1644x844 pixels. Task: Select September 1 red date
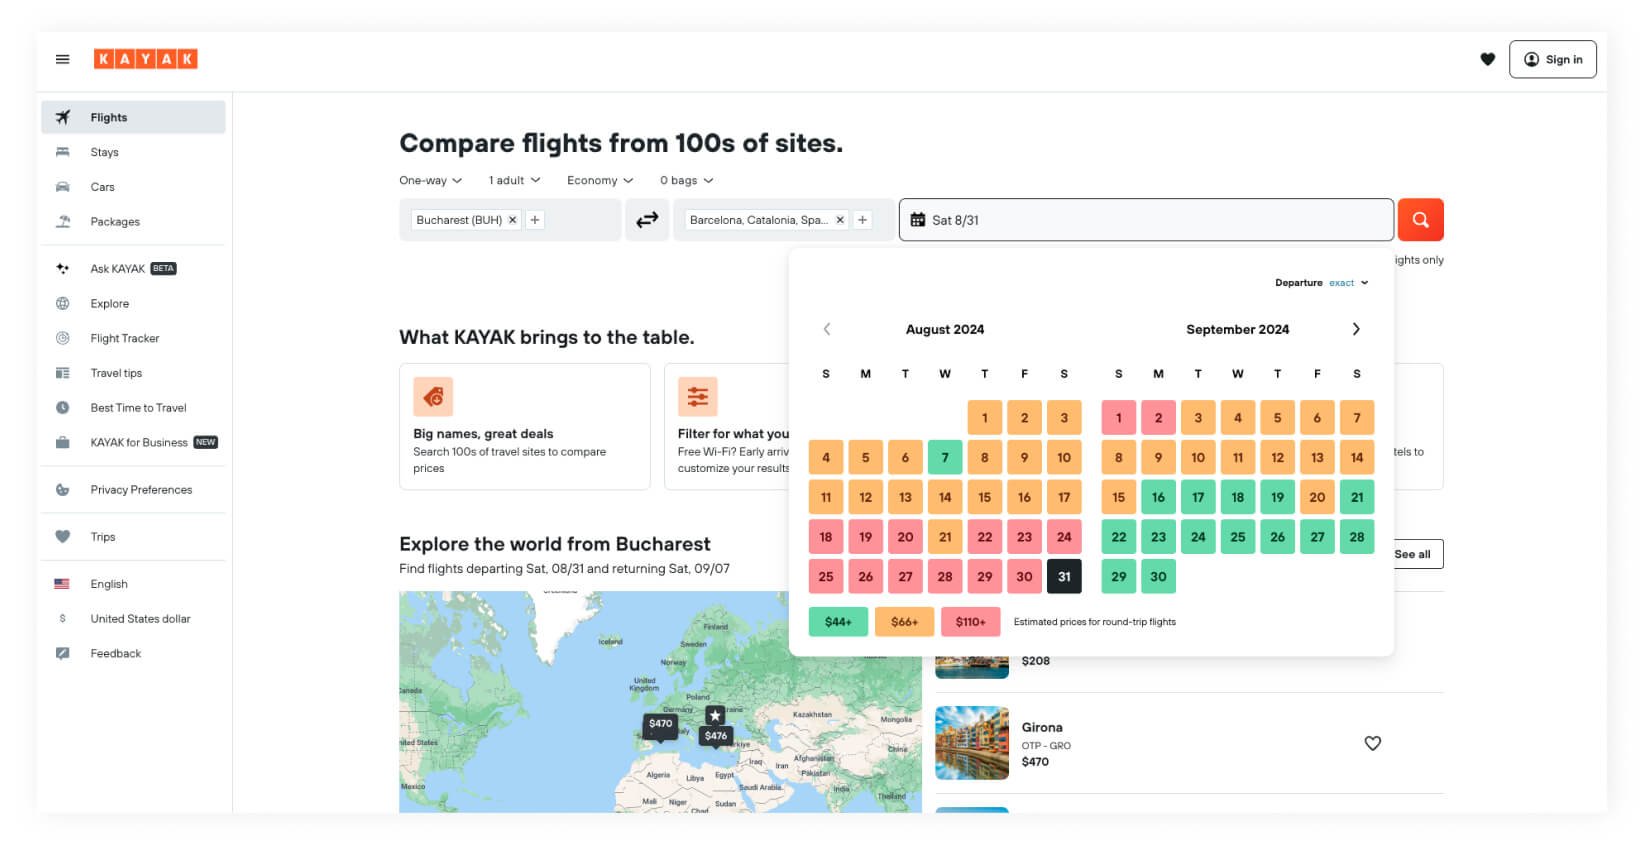click(x=1119, y=418)
